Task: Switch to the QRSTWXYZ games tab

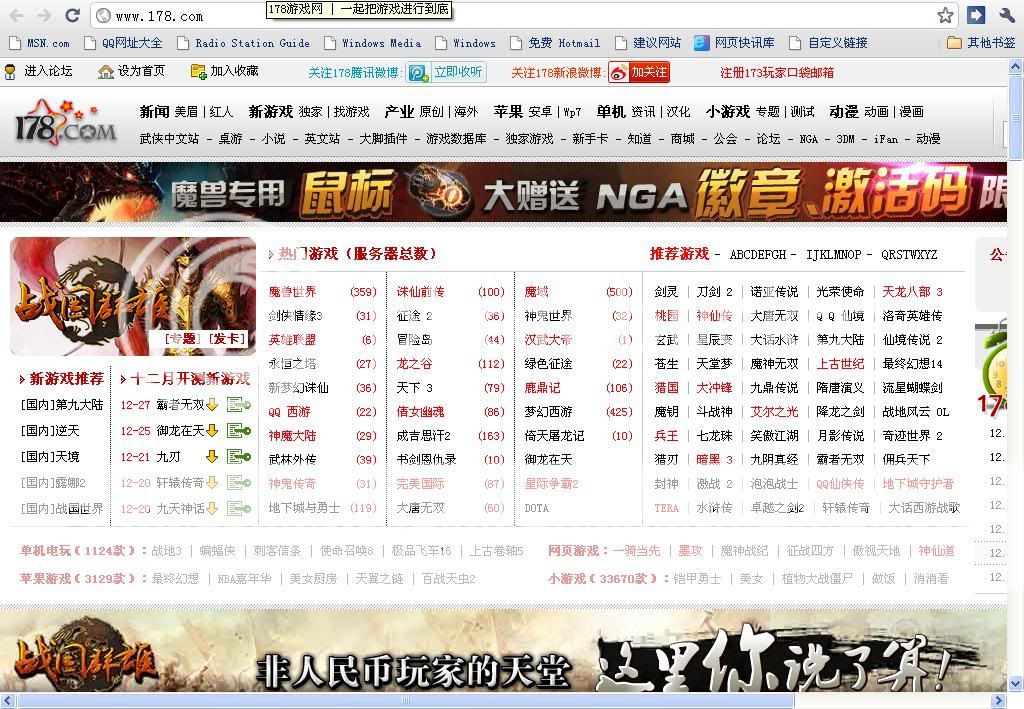Action: tap(909, 255)
